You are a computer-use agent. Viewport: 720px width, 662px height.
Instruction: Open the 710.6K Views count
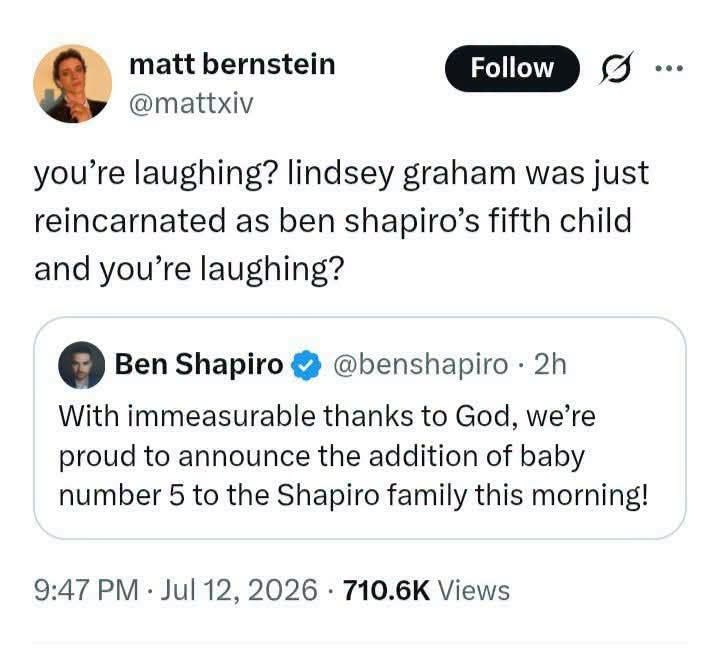(426, 590)
